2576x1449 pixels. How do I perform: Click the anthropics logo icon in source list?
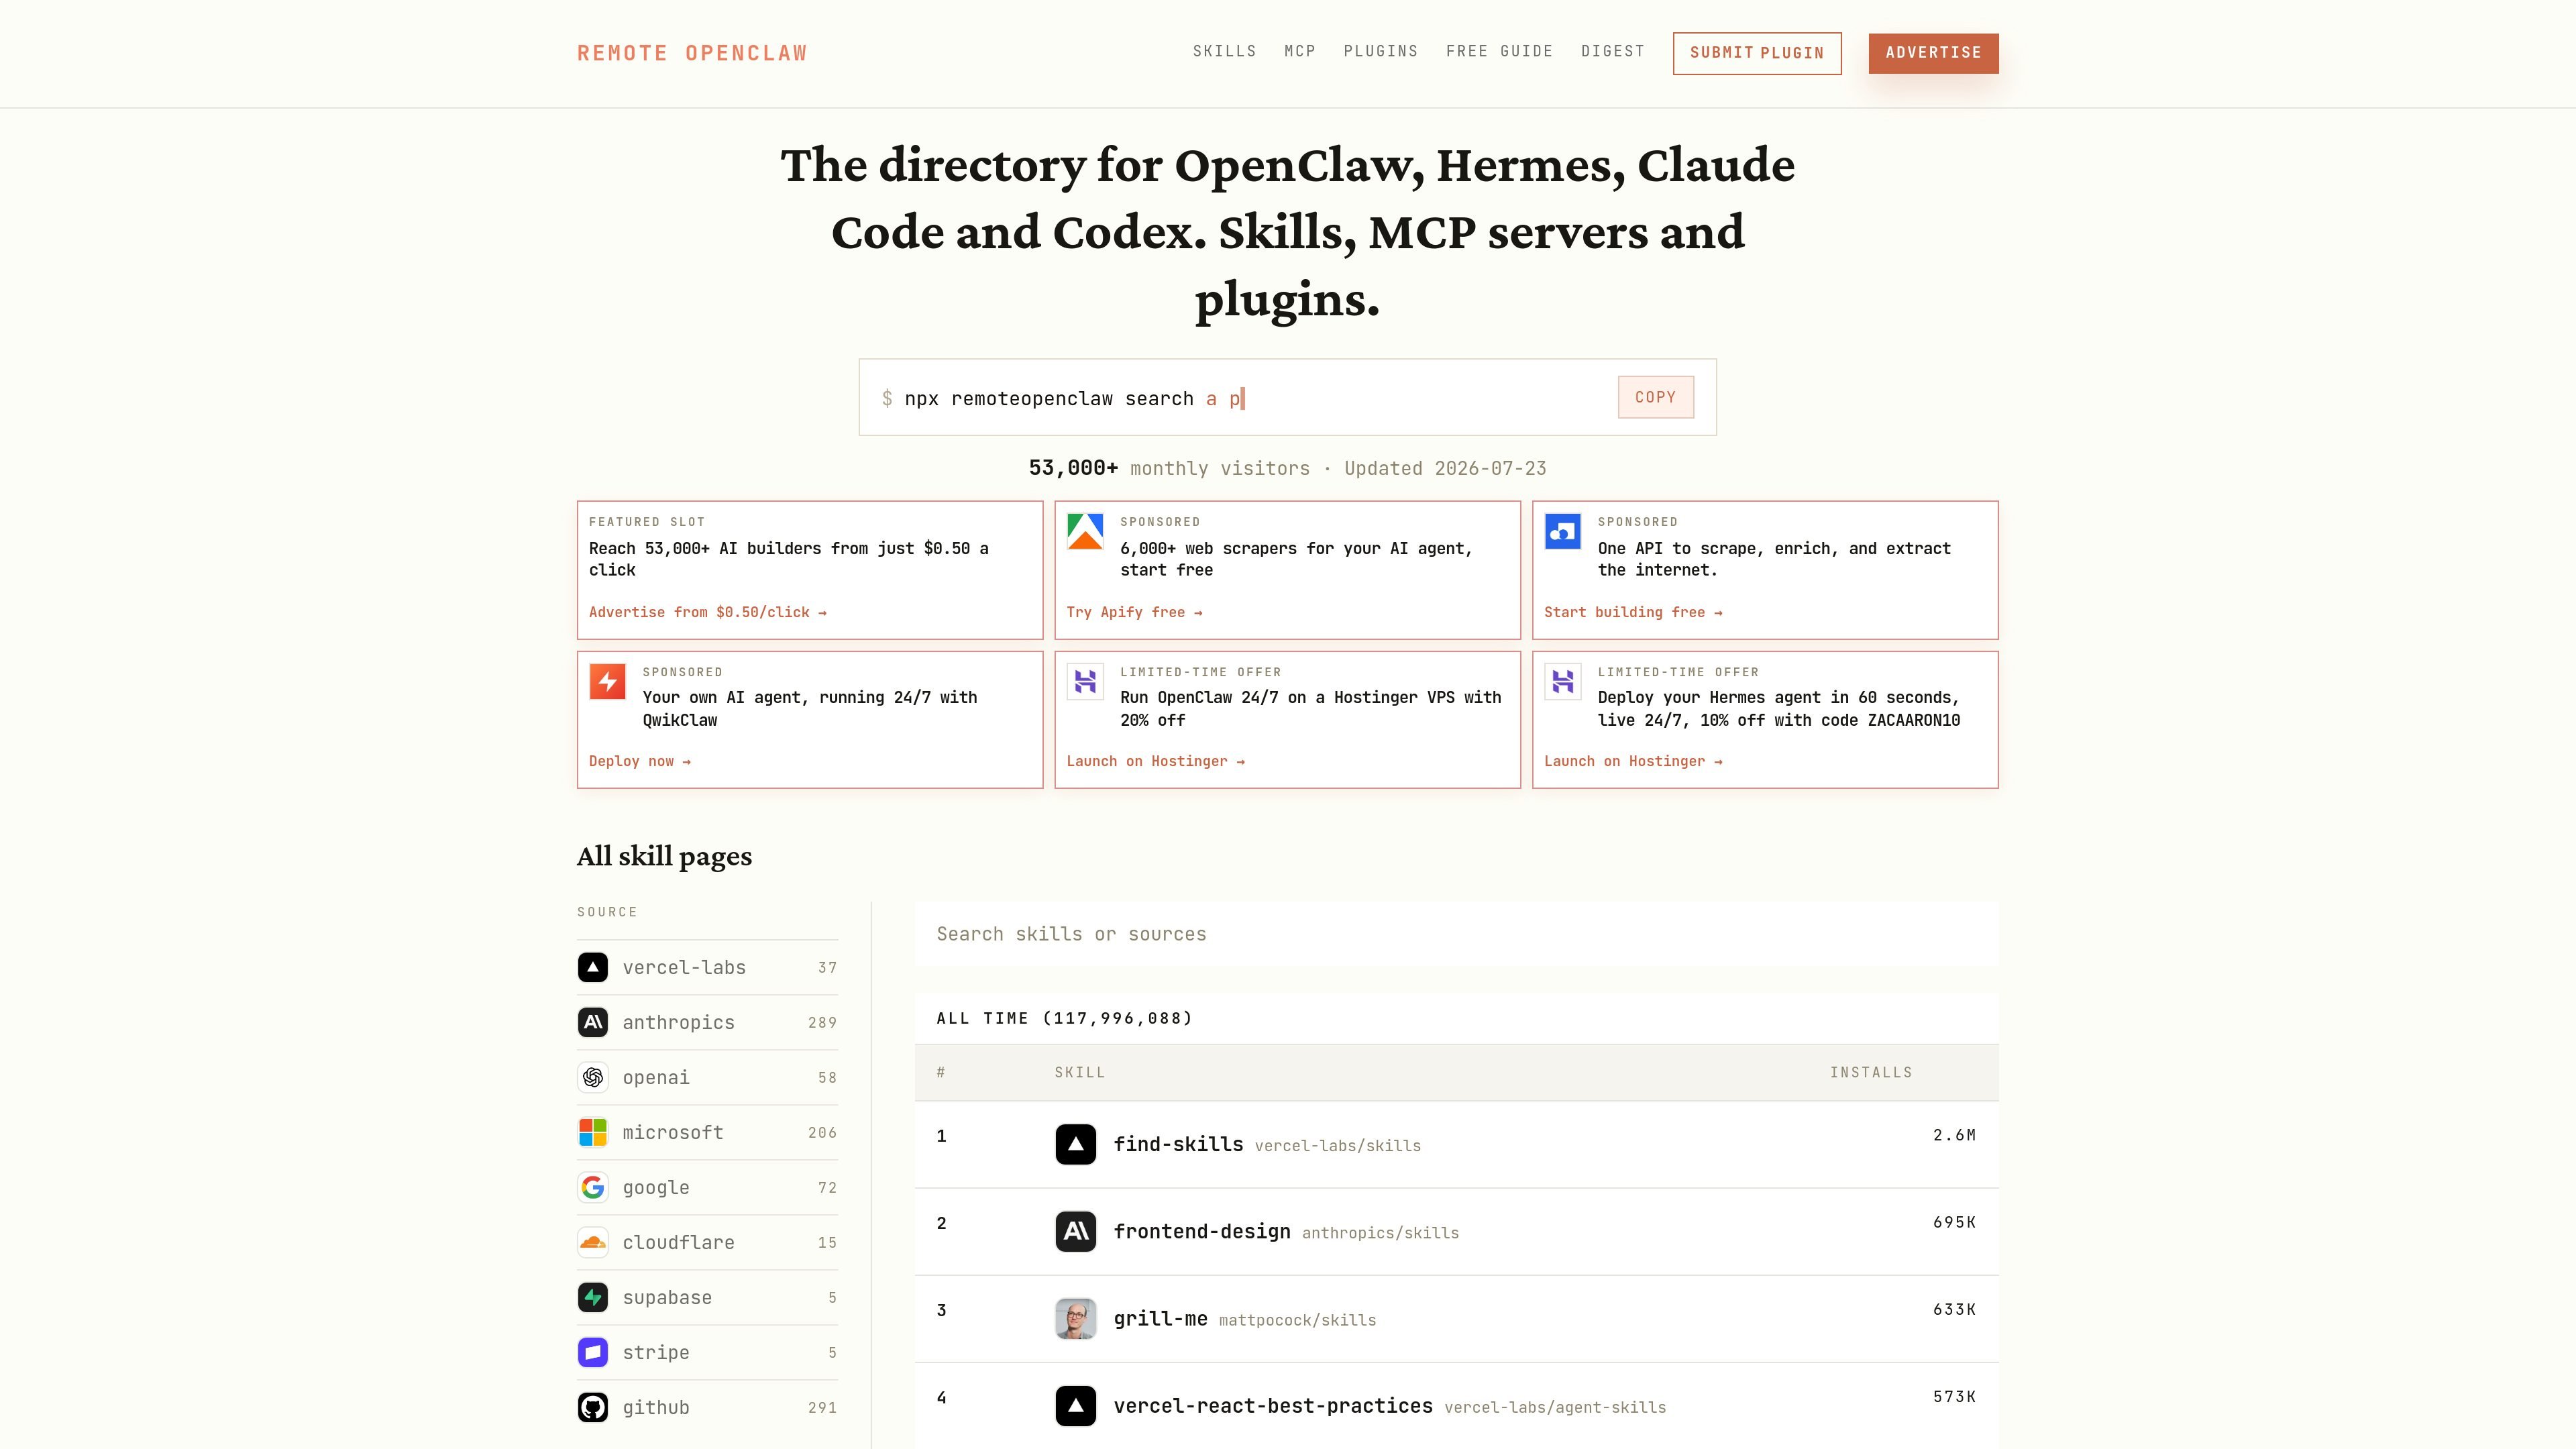[593, 1022]
